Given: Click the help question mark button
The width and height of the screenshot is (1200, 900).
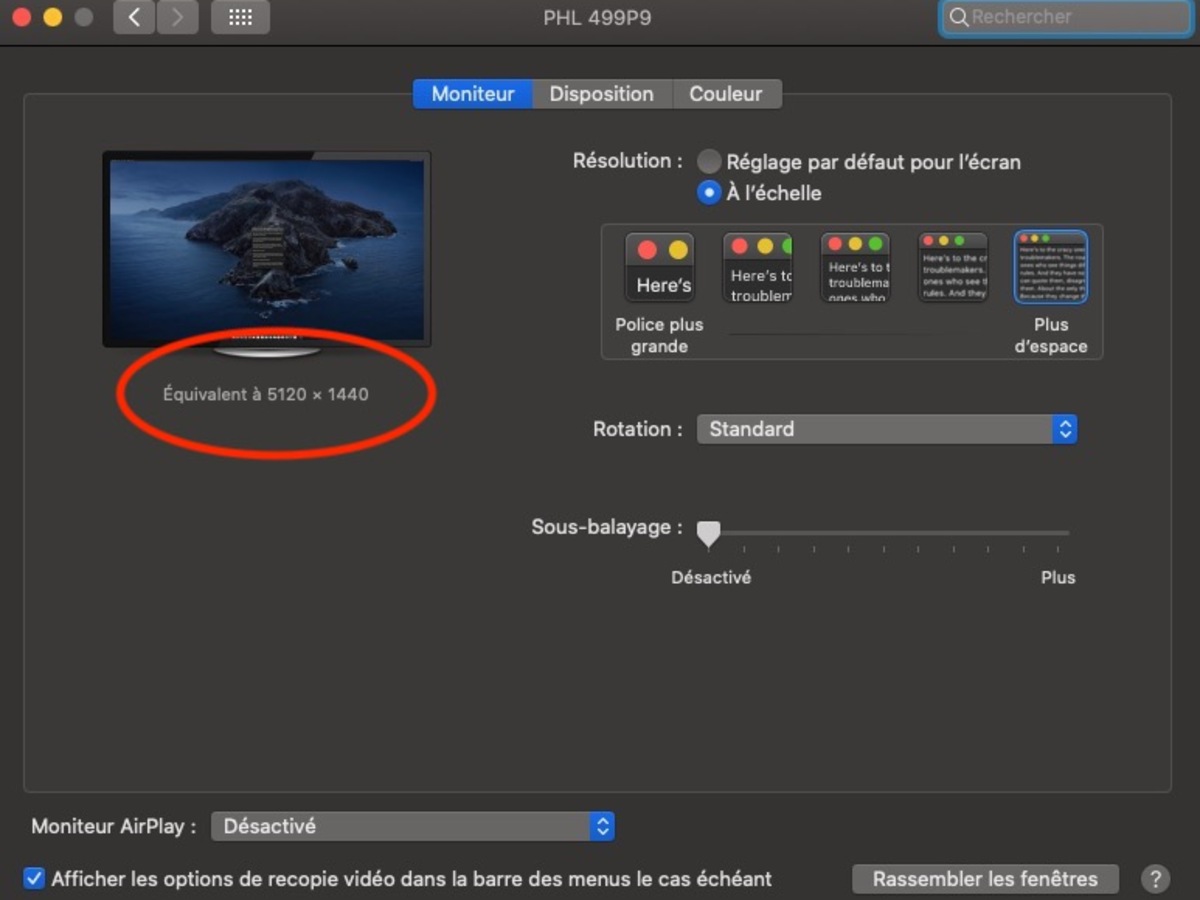Looking at the screenshot, I should point(1155,879).
